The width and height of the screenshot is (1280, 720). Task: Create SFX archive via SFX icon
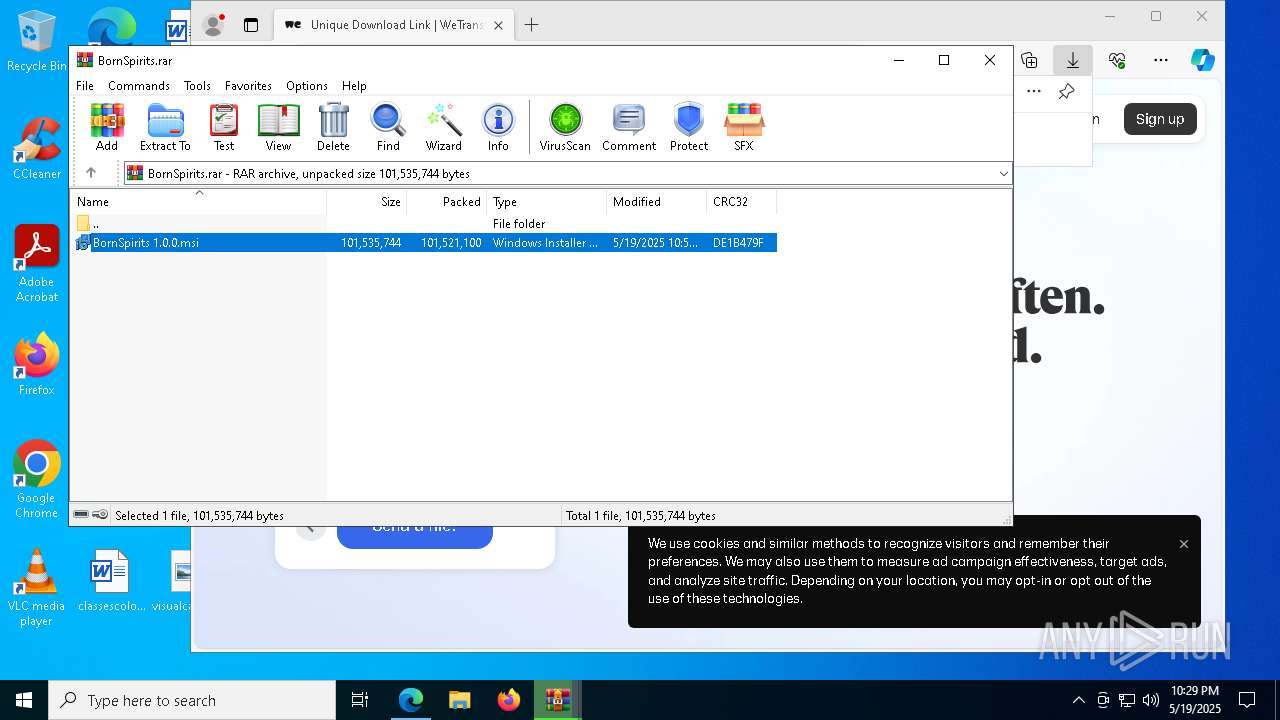pyautogui.click(x=743, y=127)
